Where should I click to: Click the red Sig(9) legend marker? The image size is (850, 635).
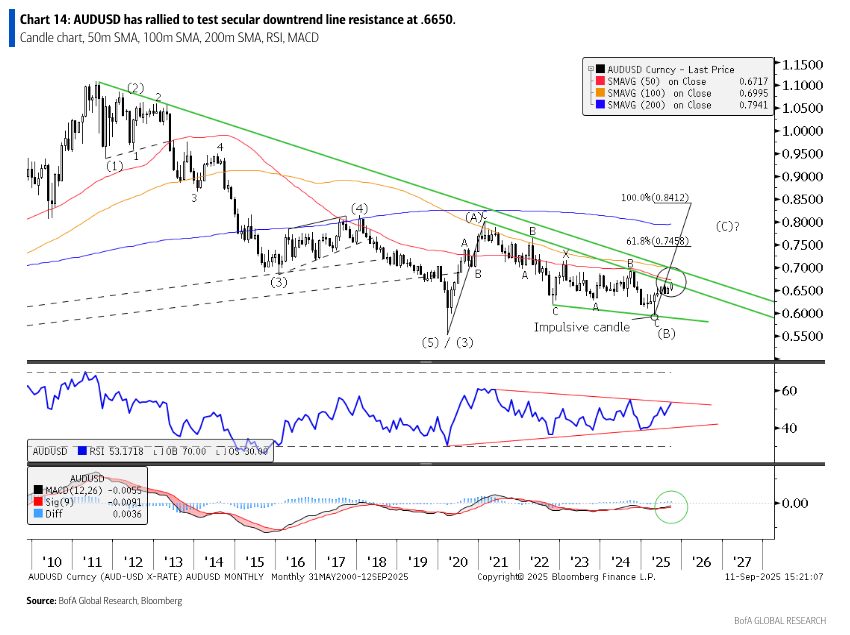pos(34,500)
